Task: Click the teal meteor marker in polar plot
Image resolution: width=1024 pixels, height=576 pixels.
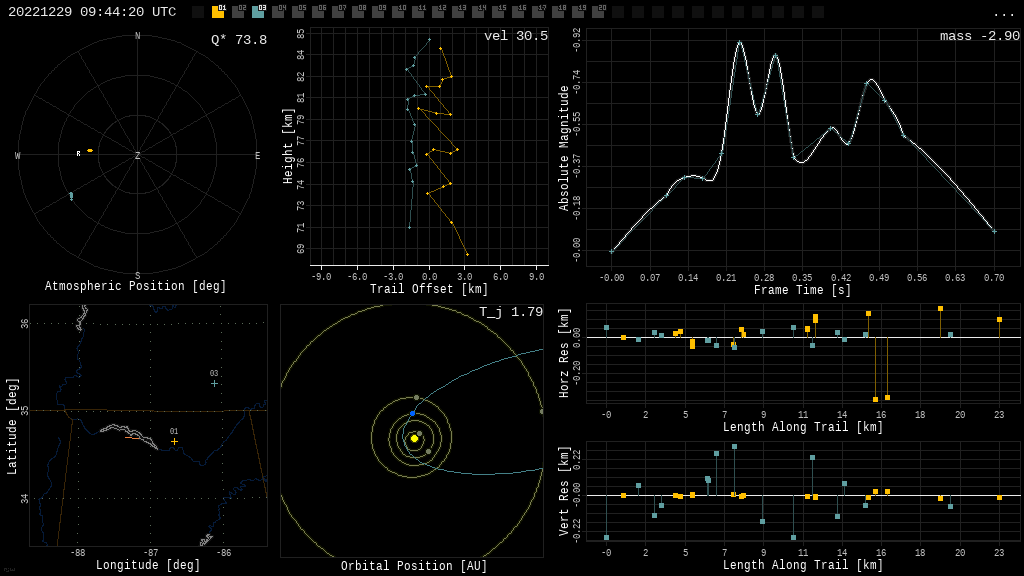Action: [71, 196]
